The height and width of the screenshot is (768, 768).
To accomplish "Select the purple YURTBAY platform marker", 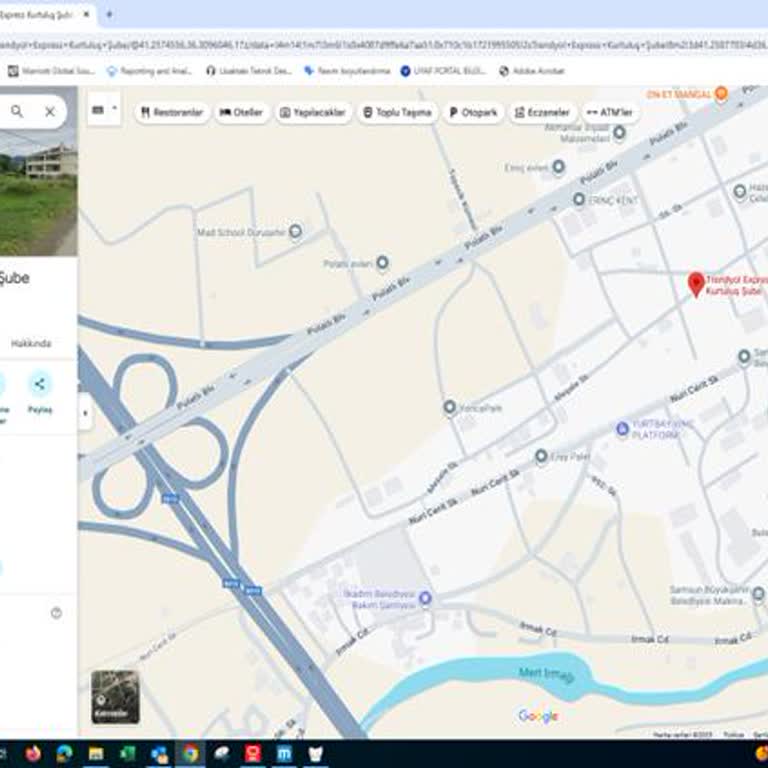I will pyautogui.click(x=622, y=429).
